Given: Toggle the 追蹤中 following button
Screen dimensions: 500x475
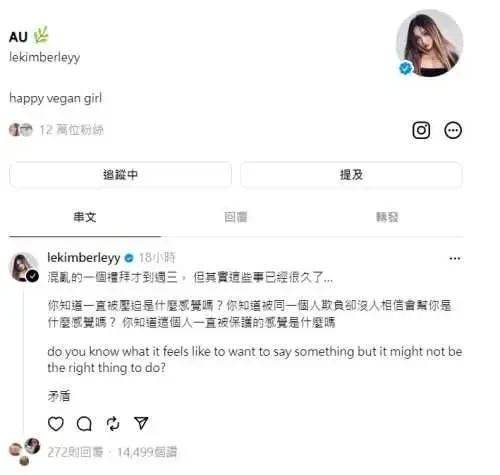Looking at the screenshot, I should [120, 175].
